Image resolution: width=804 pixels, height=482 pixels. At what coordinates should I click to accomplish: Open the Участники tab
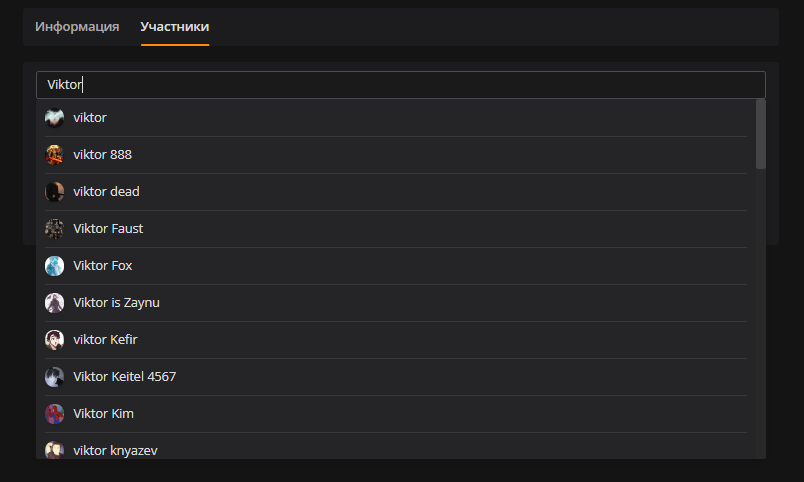[x=175, y=27]
